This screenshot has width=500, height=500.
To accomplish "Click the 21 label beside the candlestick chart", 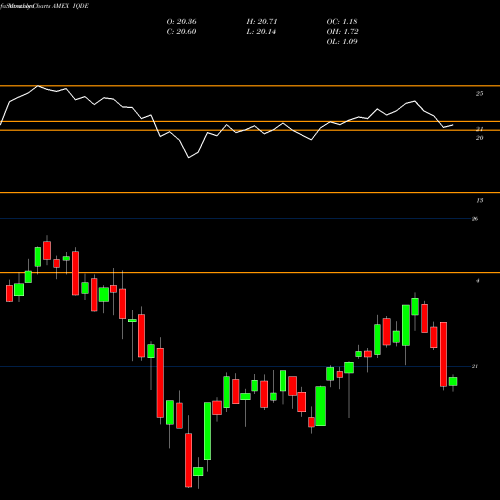I will point(475,366).
